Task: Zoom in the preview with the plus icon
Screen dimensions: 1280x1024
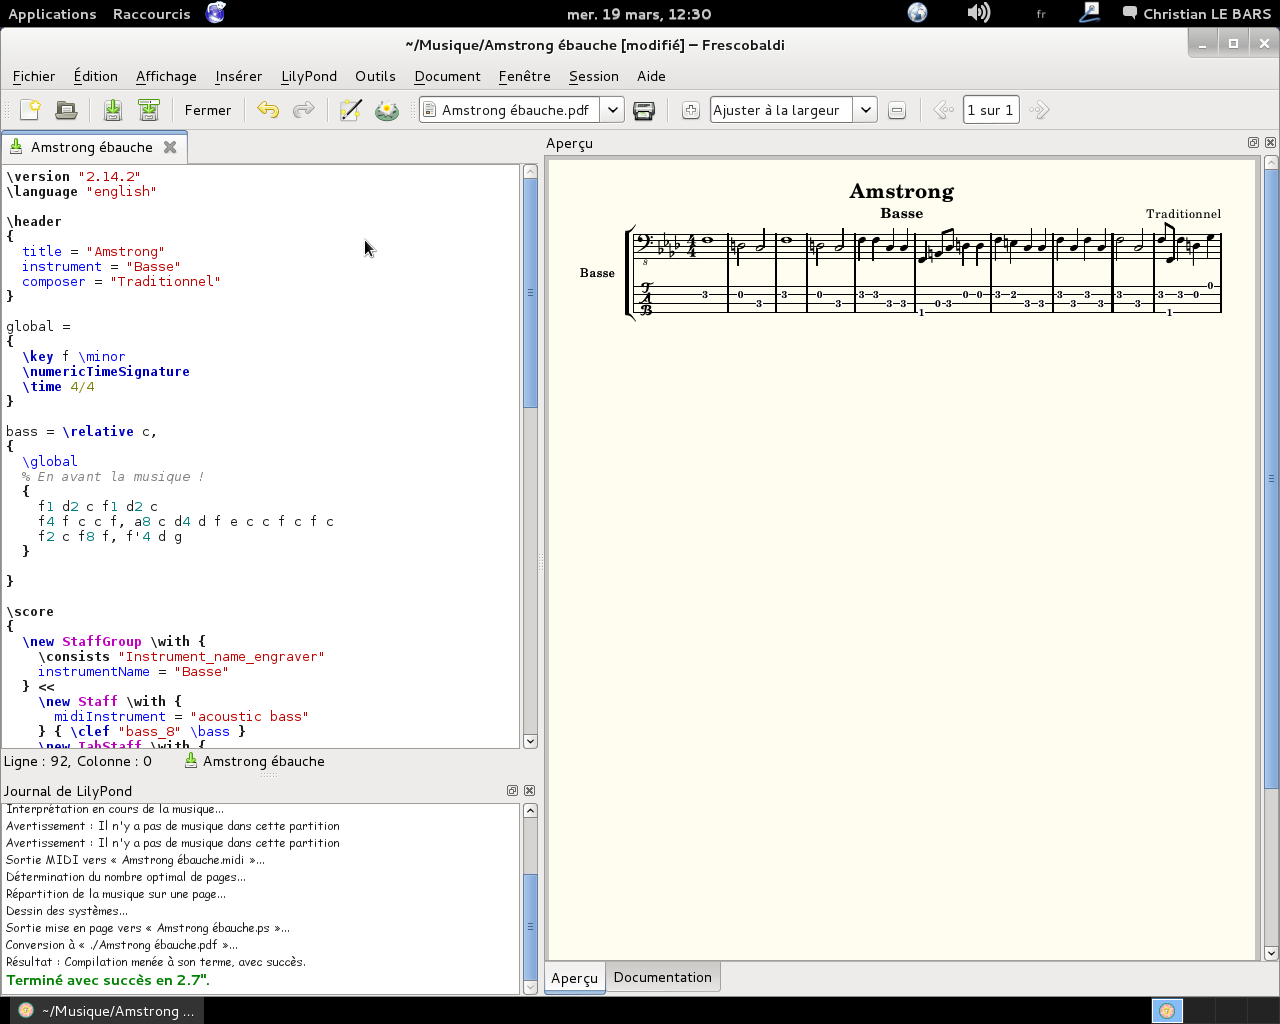Action: click(x=690, y=110)
